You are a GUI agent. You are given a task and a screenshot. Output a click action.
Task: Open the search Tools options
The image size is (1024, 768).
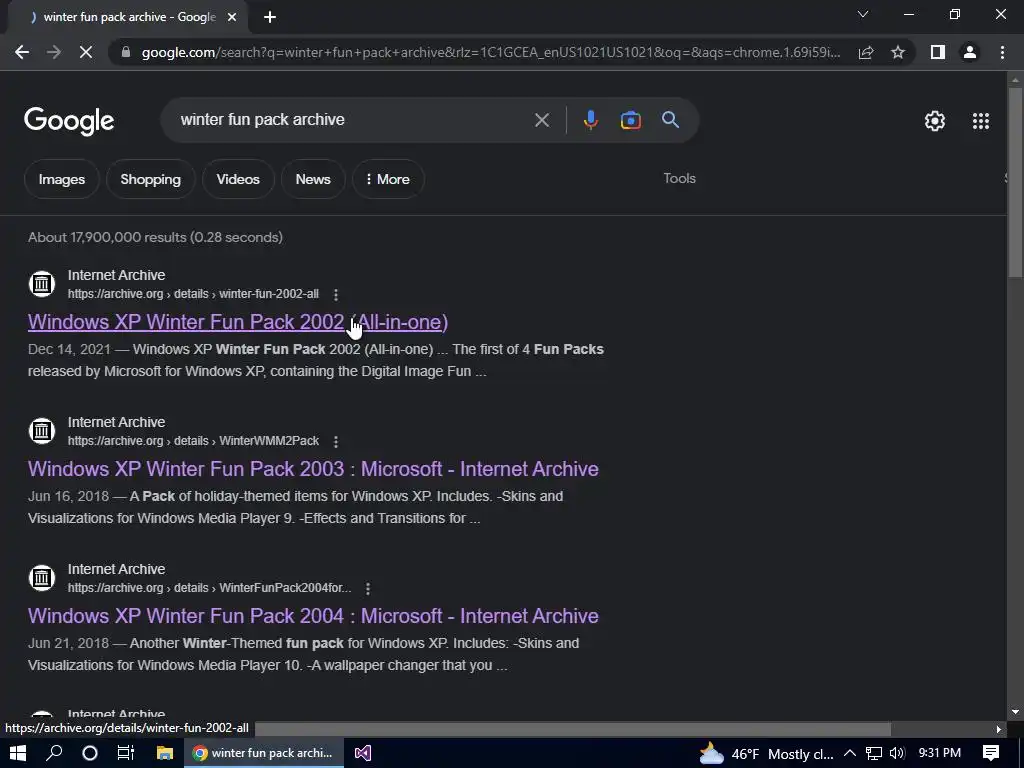click(679, 178)
